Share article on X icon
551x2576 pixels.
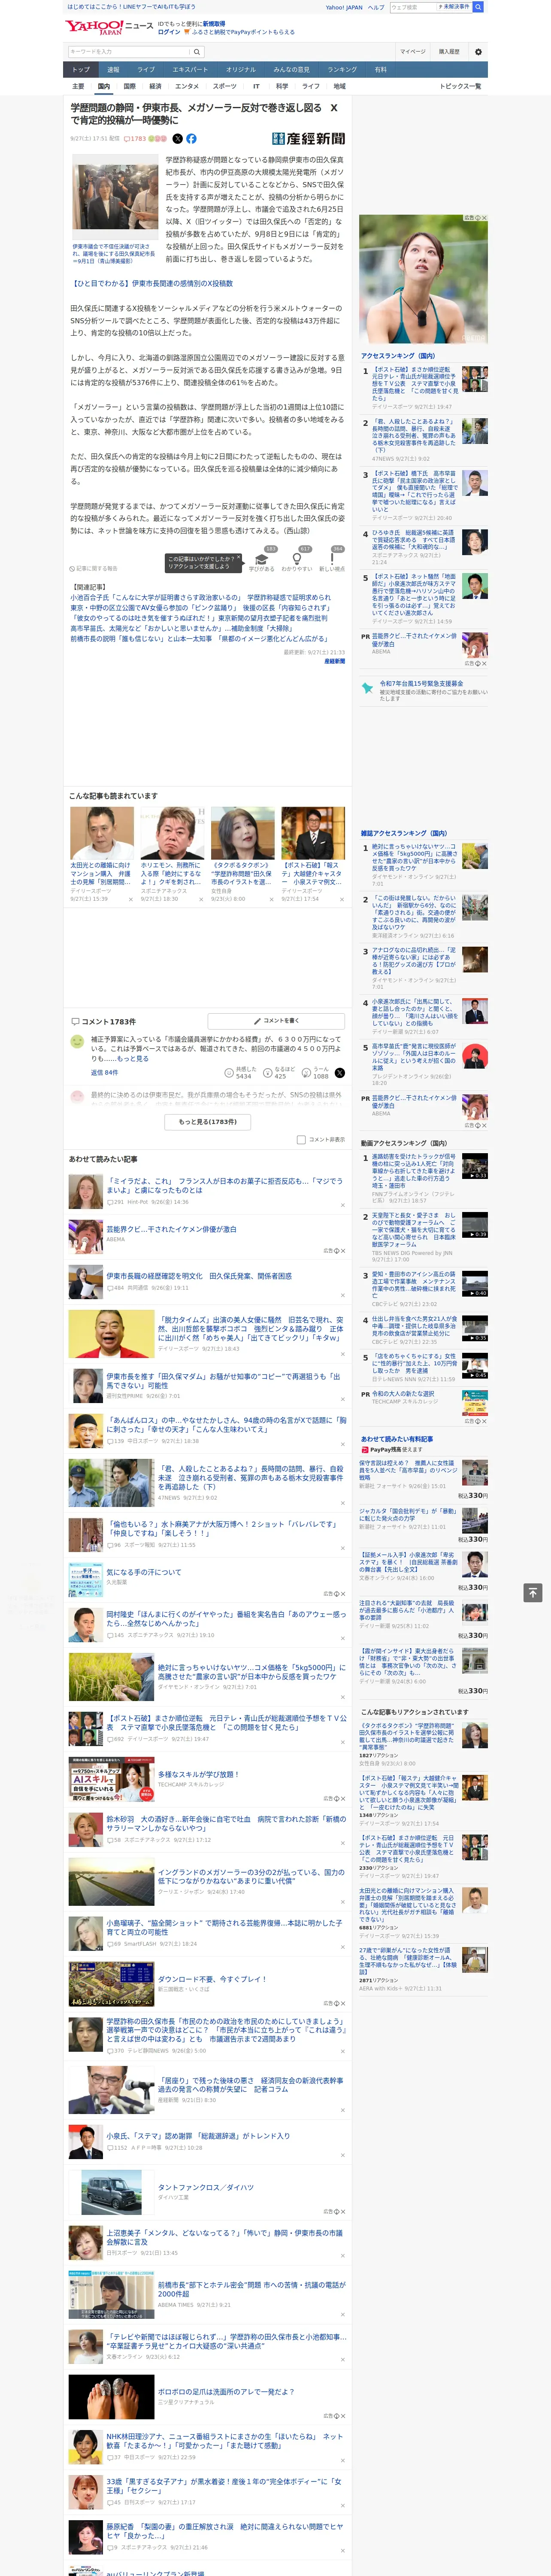click(x=178, y=139)
